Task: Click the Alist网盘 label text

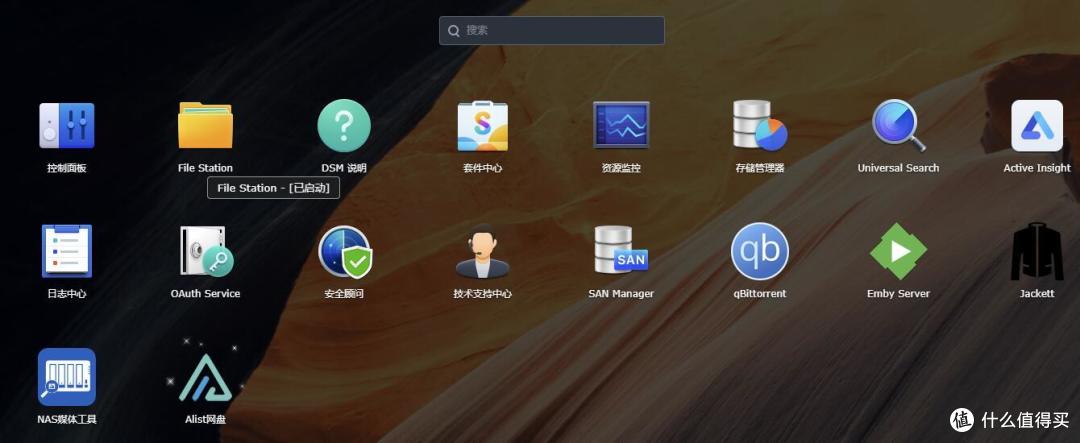Action: [205, 419]
